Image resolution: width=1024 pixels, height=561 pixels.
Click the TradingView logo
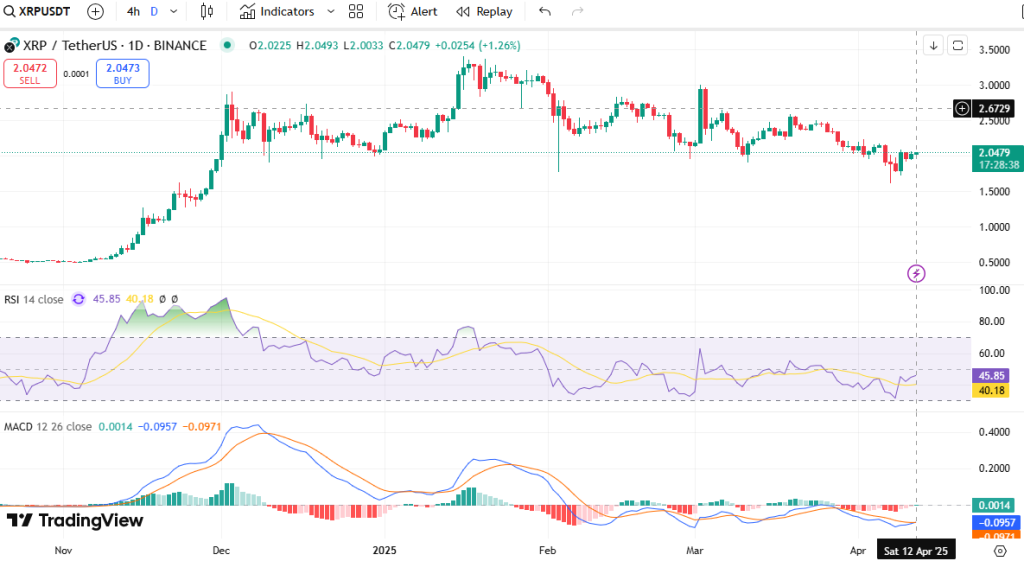point(75,521)
